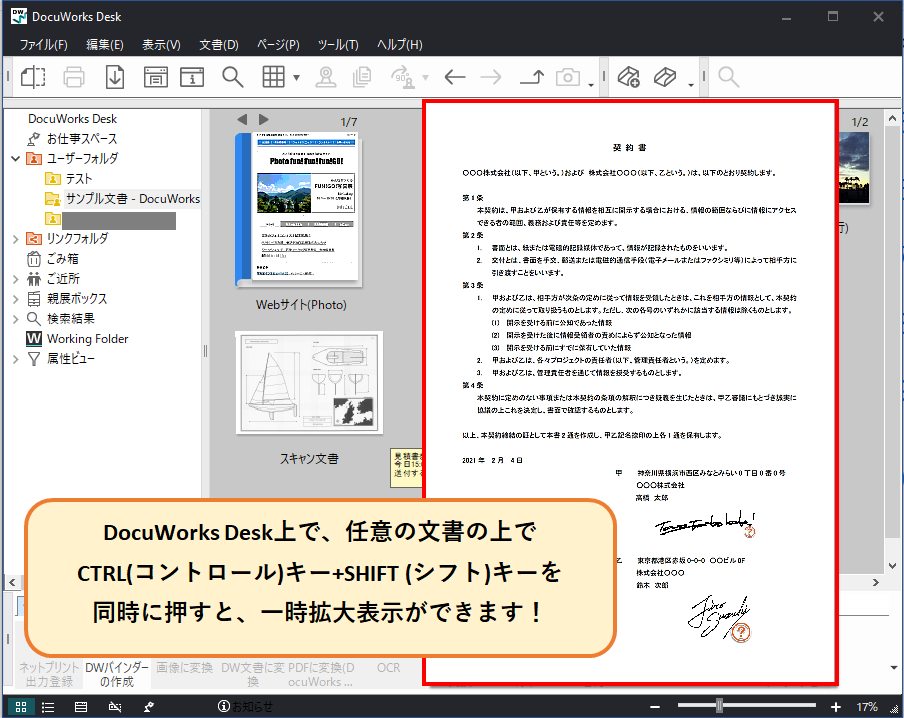This screenshot has width=904, height=718.
Task: Go back with the left arrow icon
Action: [x=455, y=77]
